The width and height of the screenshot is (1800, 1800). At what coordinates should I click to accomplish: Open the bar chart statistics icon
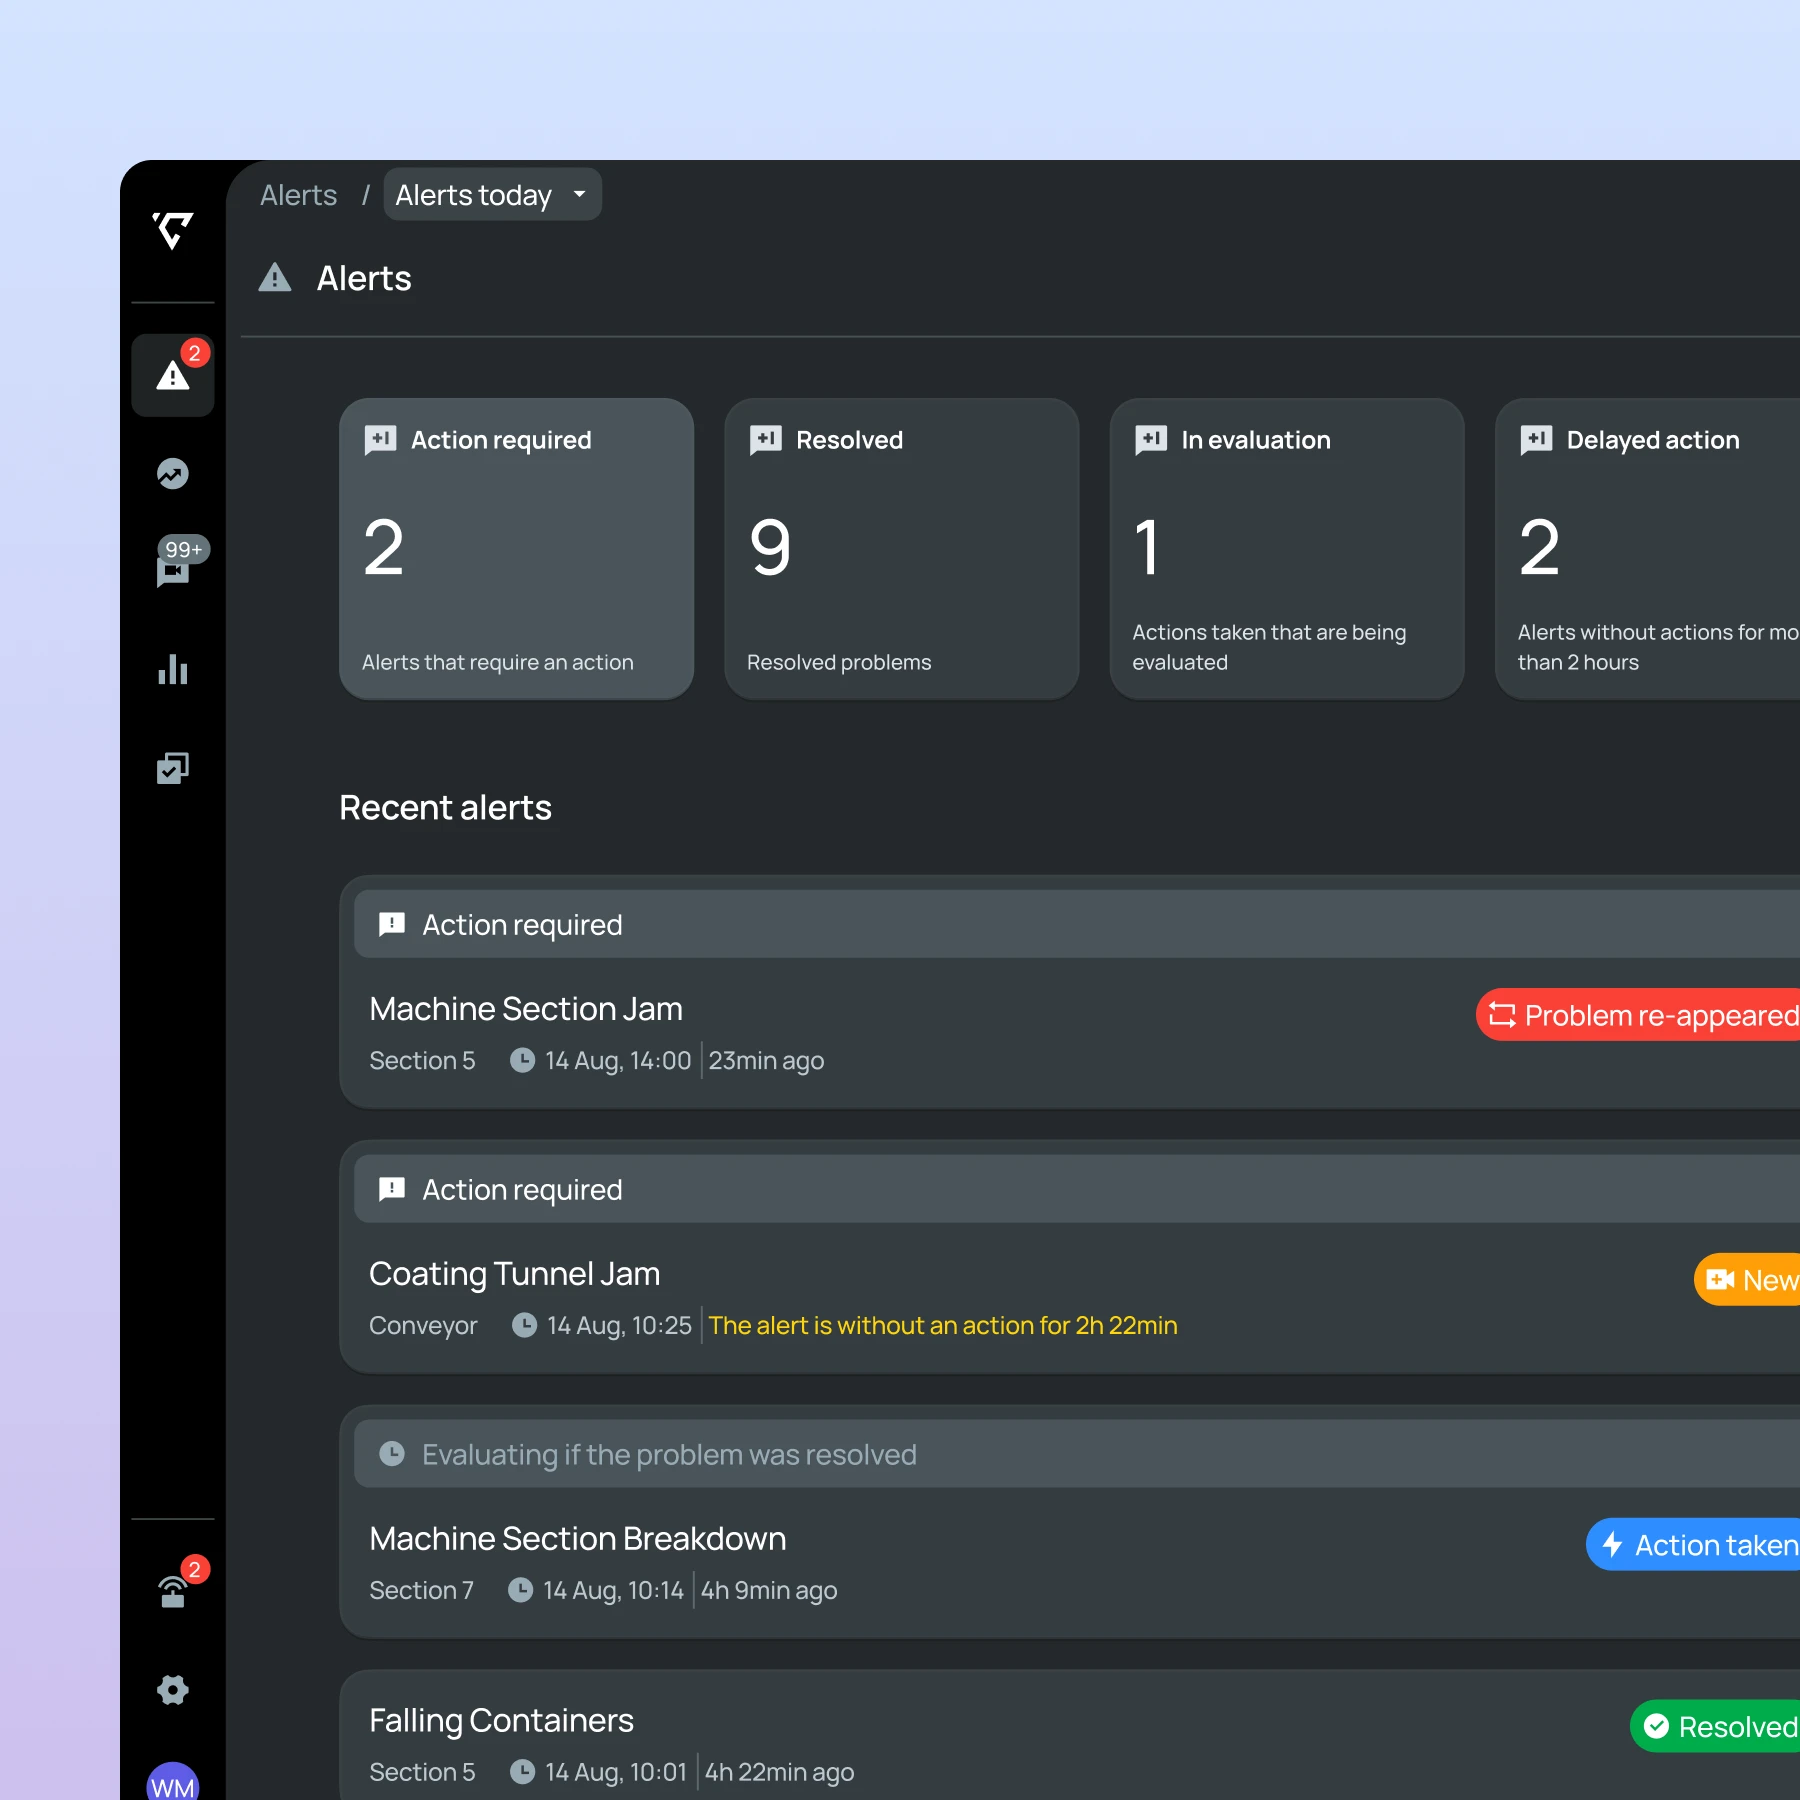[x=172, y=670]
